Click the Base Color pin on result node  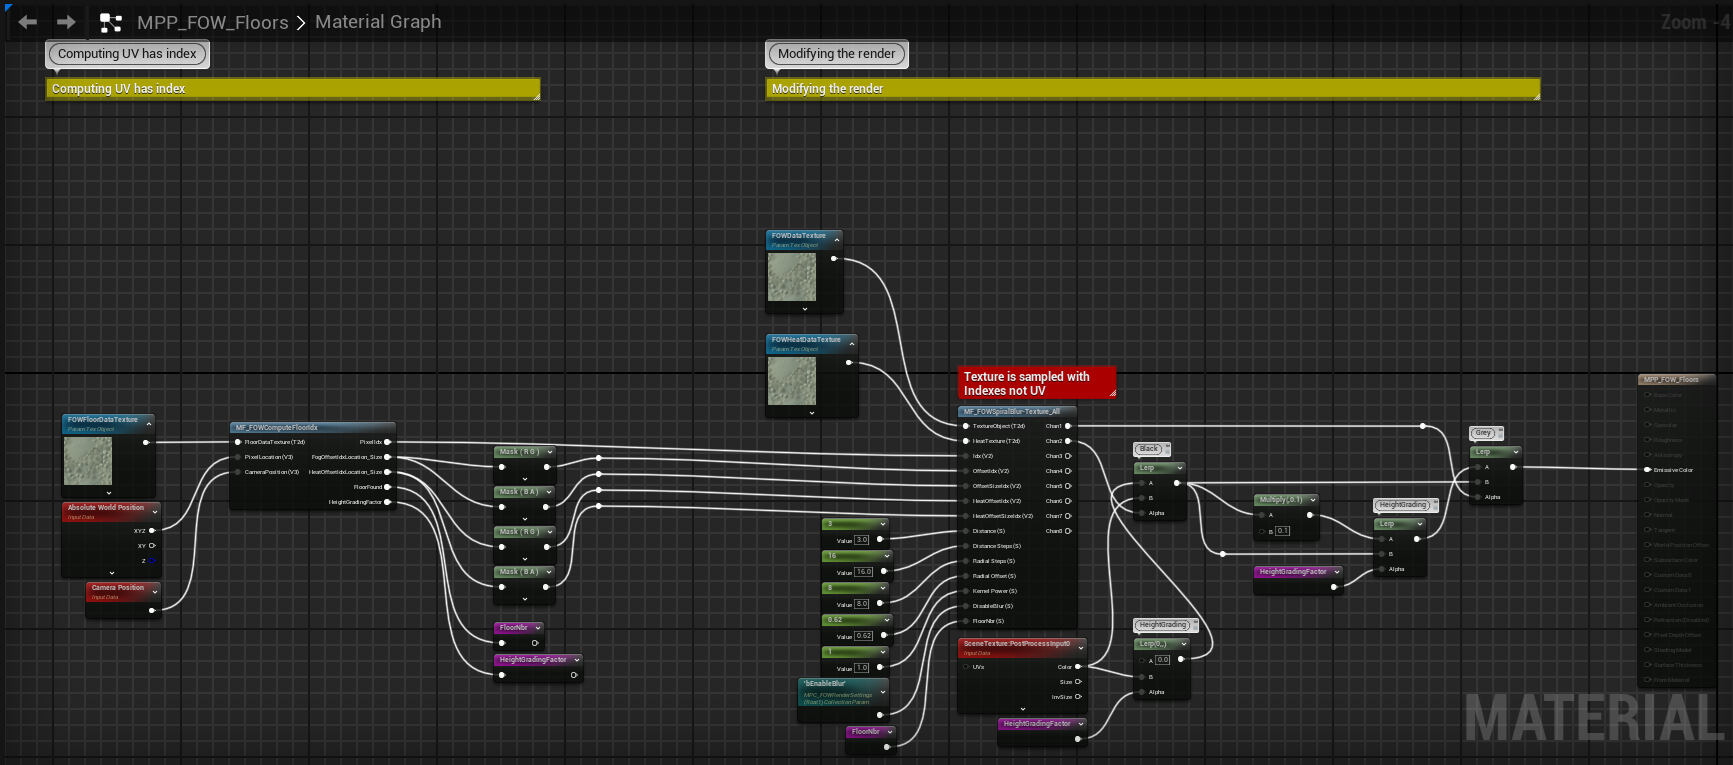1647,395
